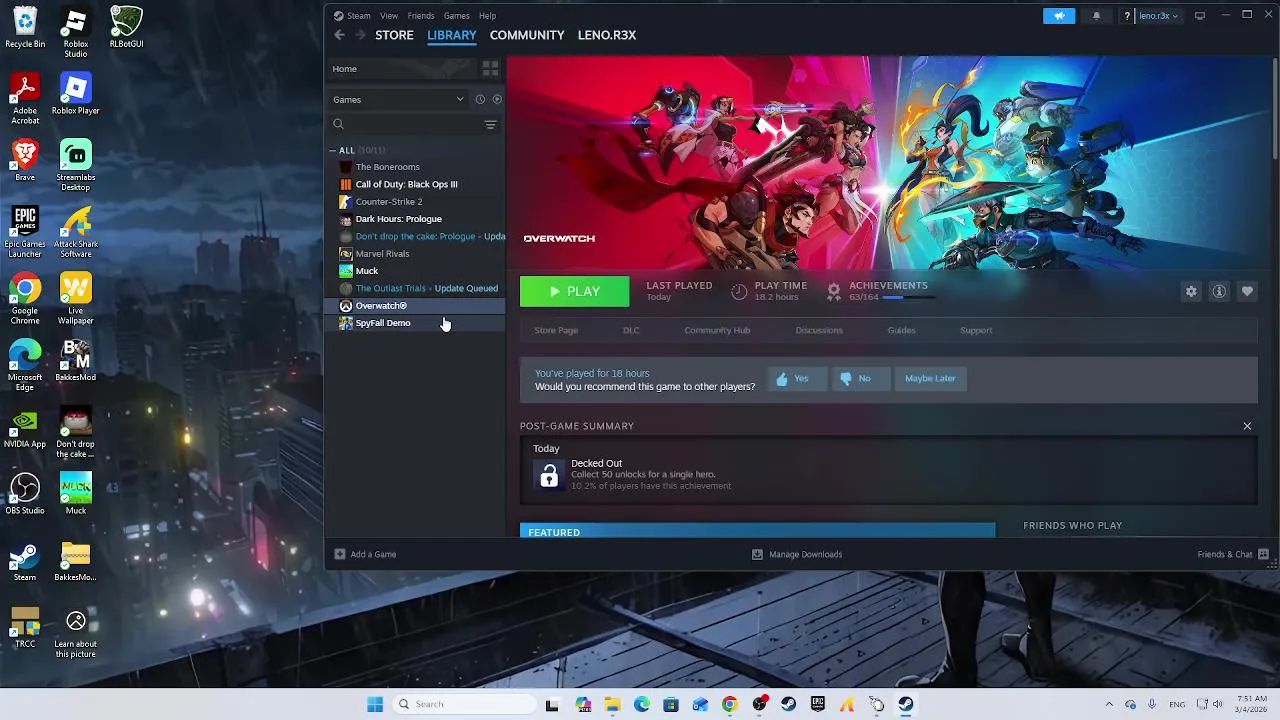Open advanced filter options icon
Screen dimensions: 1280x720
tap(490, 124)
